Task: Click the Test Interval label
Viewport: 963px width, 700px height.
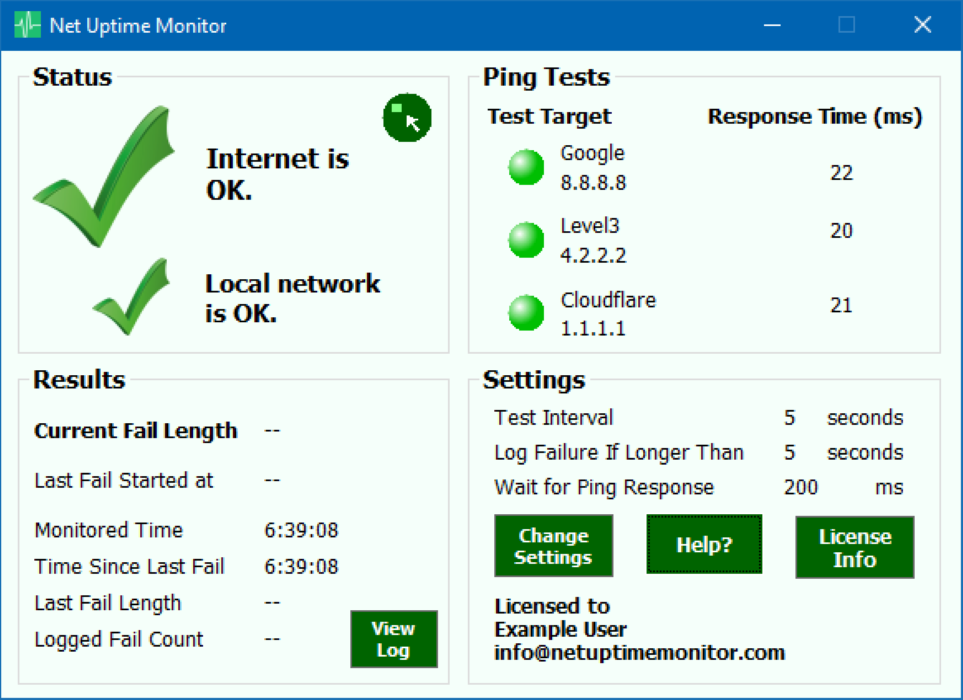Action: click(x=553, y=418)
